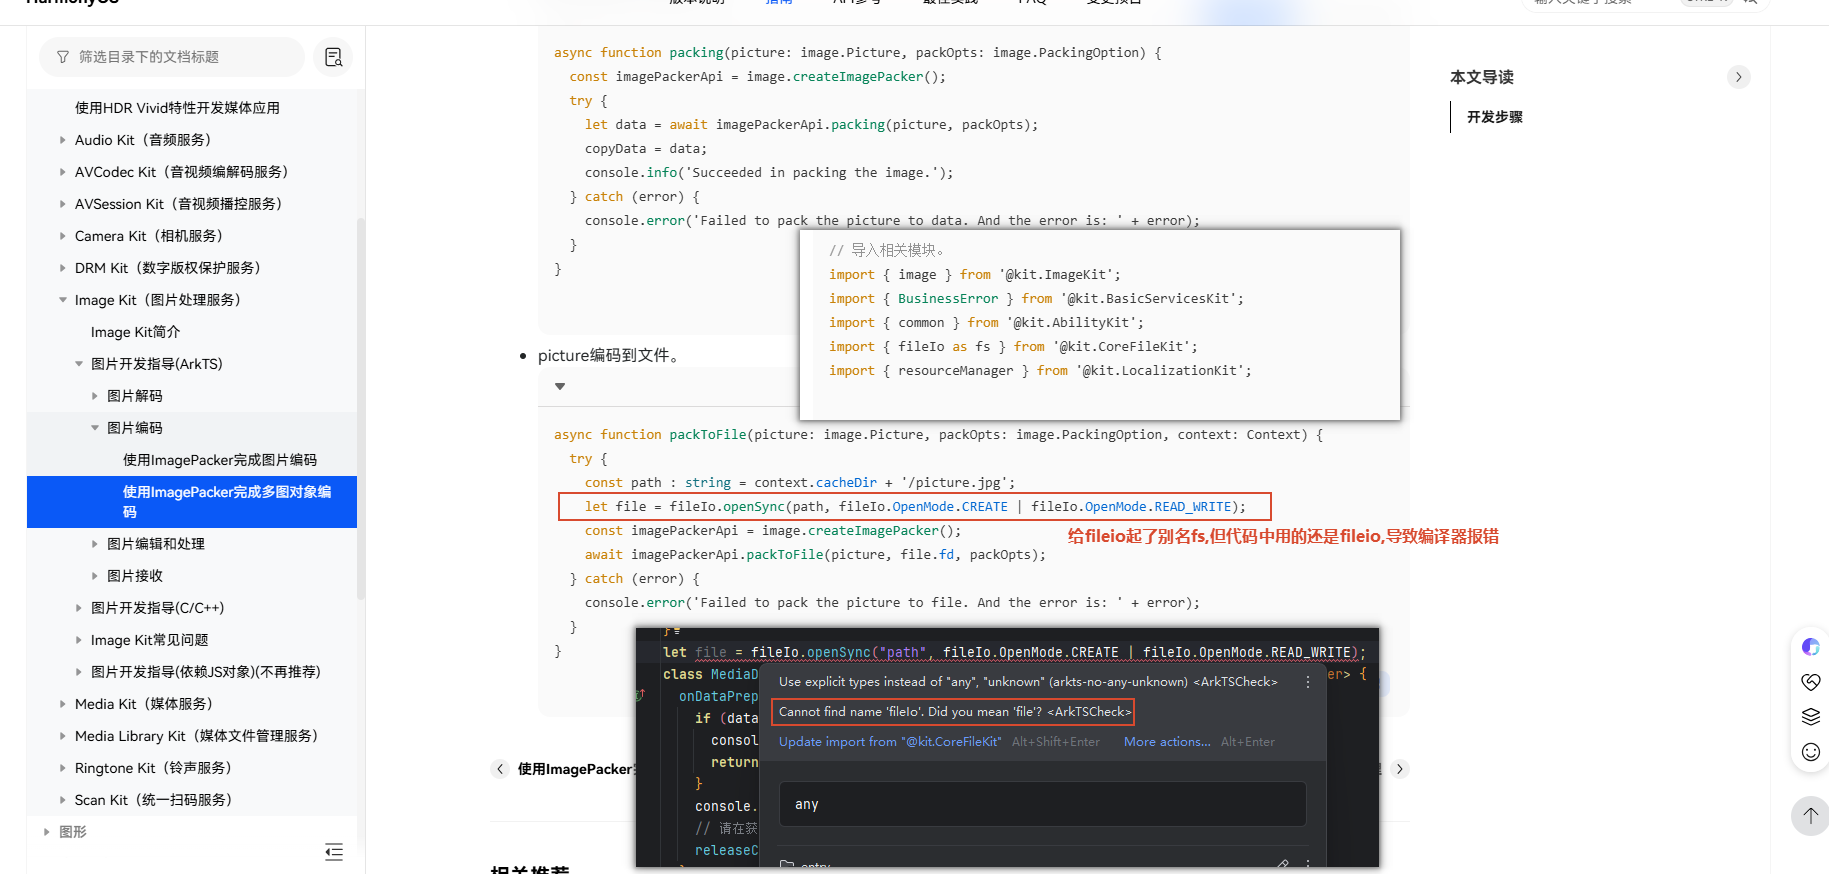Select 图片开发指导(依赖JS对象)(不再推荐) entry

(205, 672)
